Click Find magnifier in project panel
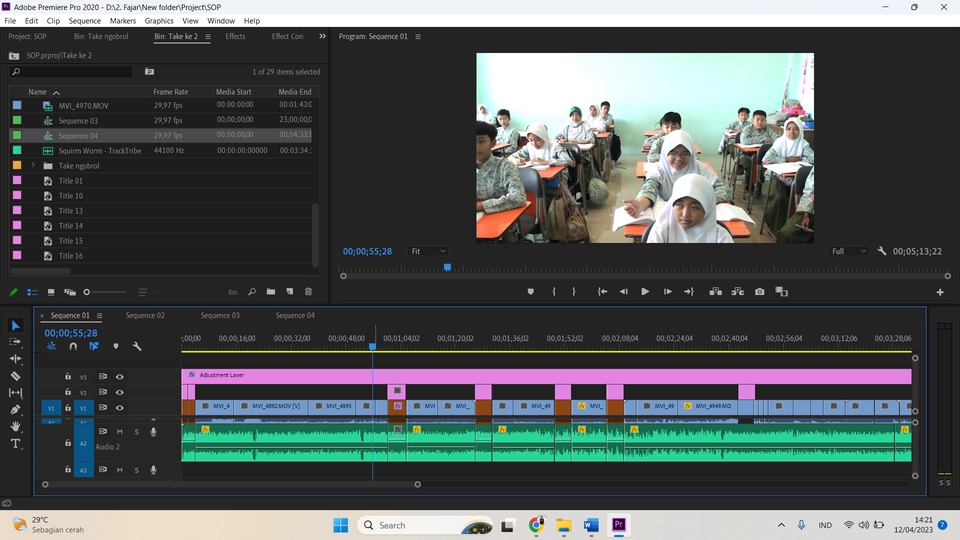The image size is (960, 540). [x=252, y=292]
